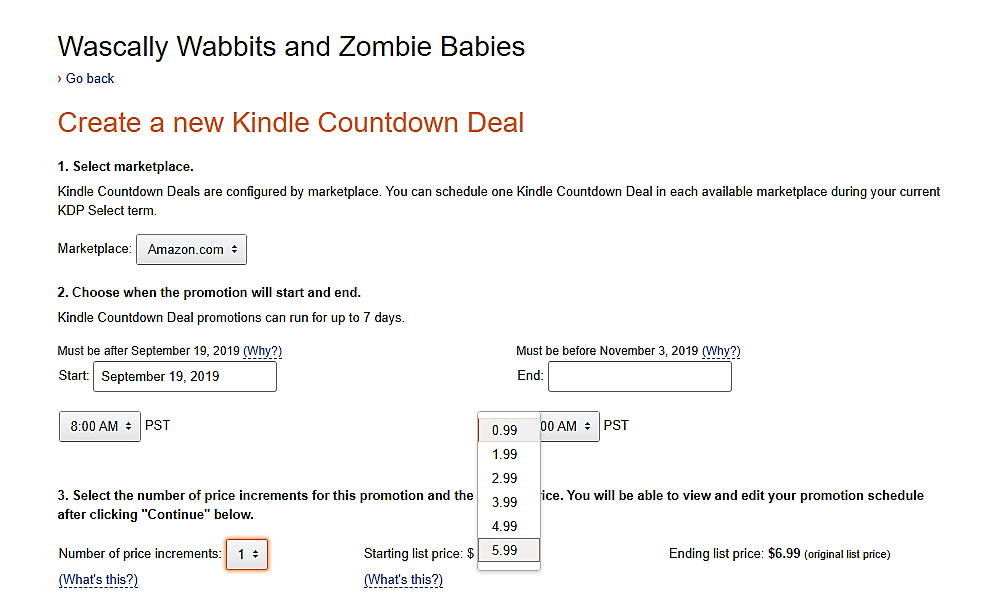Open the start time 8:00 AM dropdown
This screenshot has width=997, height=605.
click(x=100, y=426)
